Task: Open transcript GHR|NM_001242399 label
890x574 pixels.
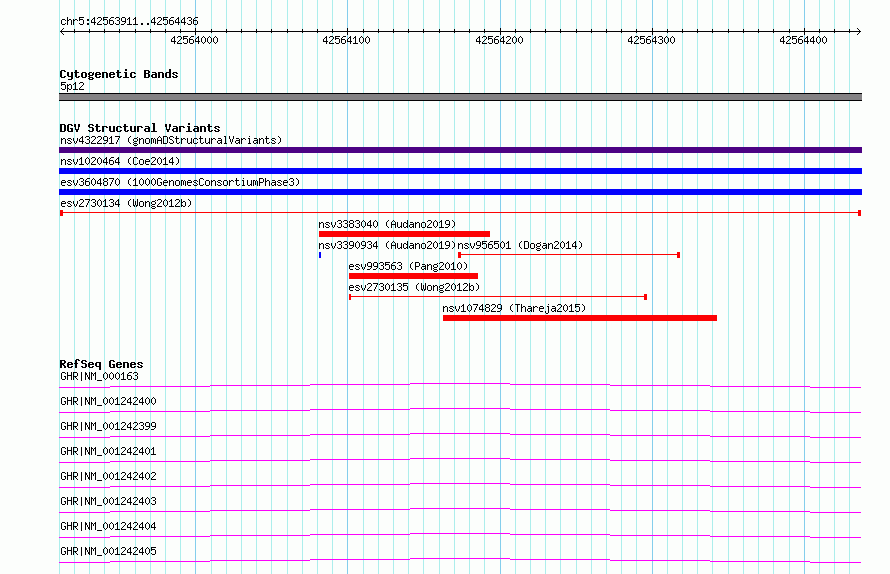Action: point(108,426)
